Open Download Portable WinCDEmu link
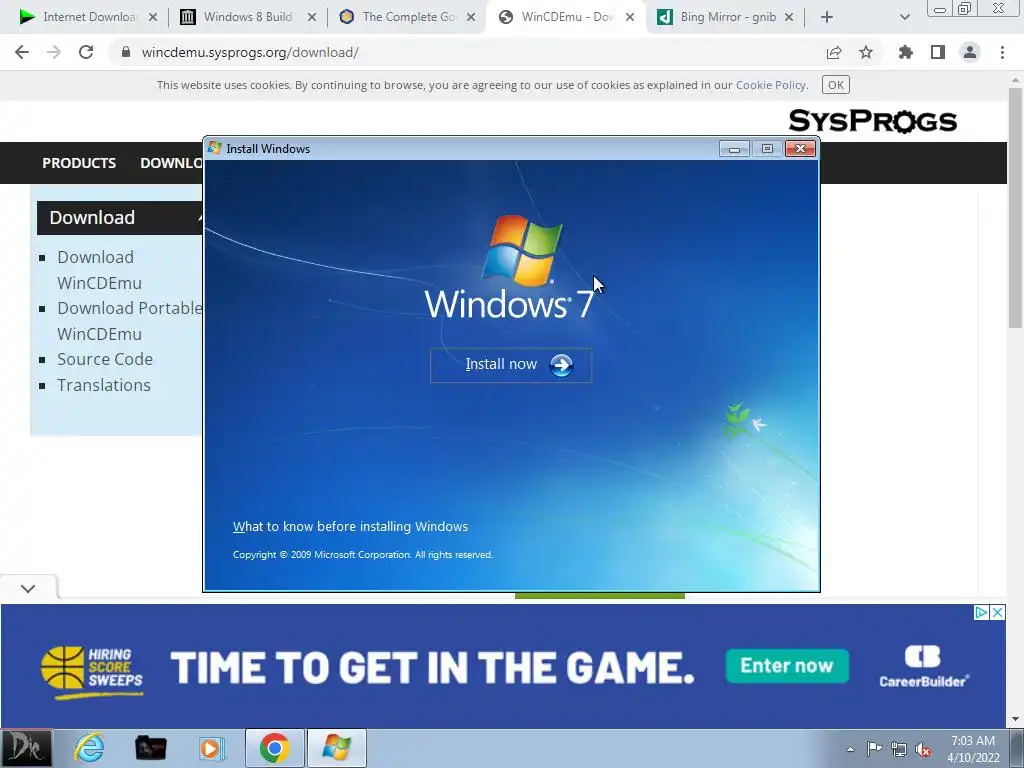The image size is (1024, 768). pyautogui.click(x=129, y=321)
